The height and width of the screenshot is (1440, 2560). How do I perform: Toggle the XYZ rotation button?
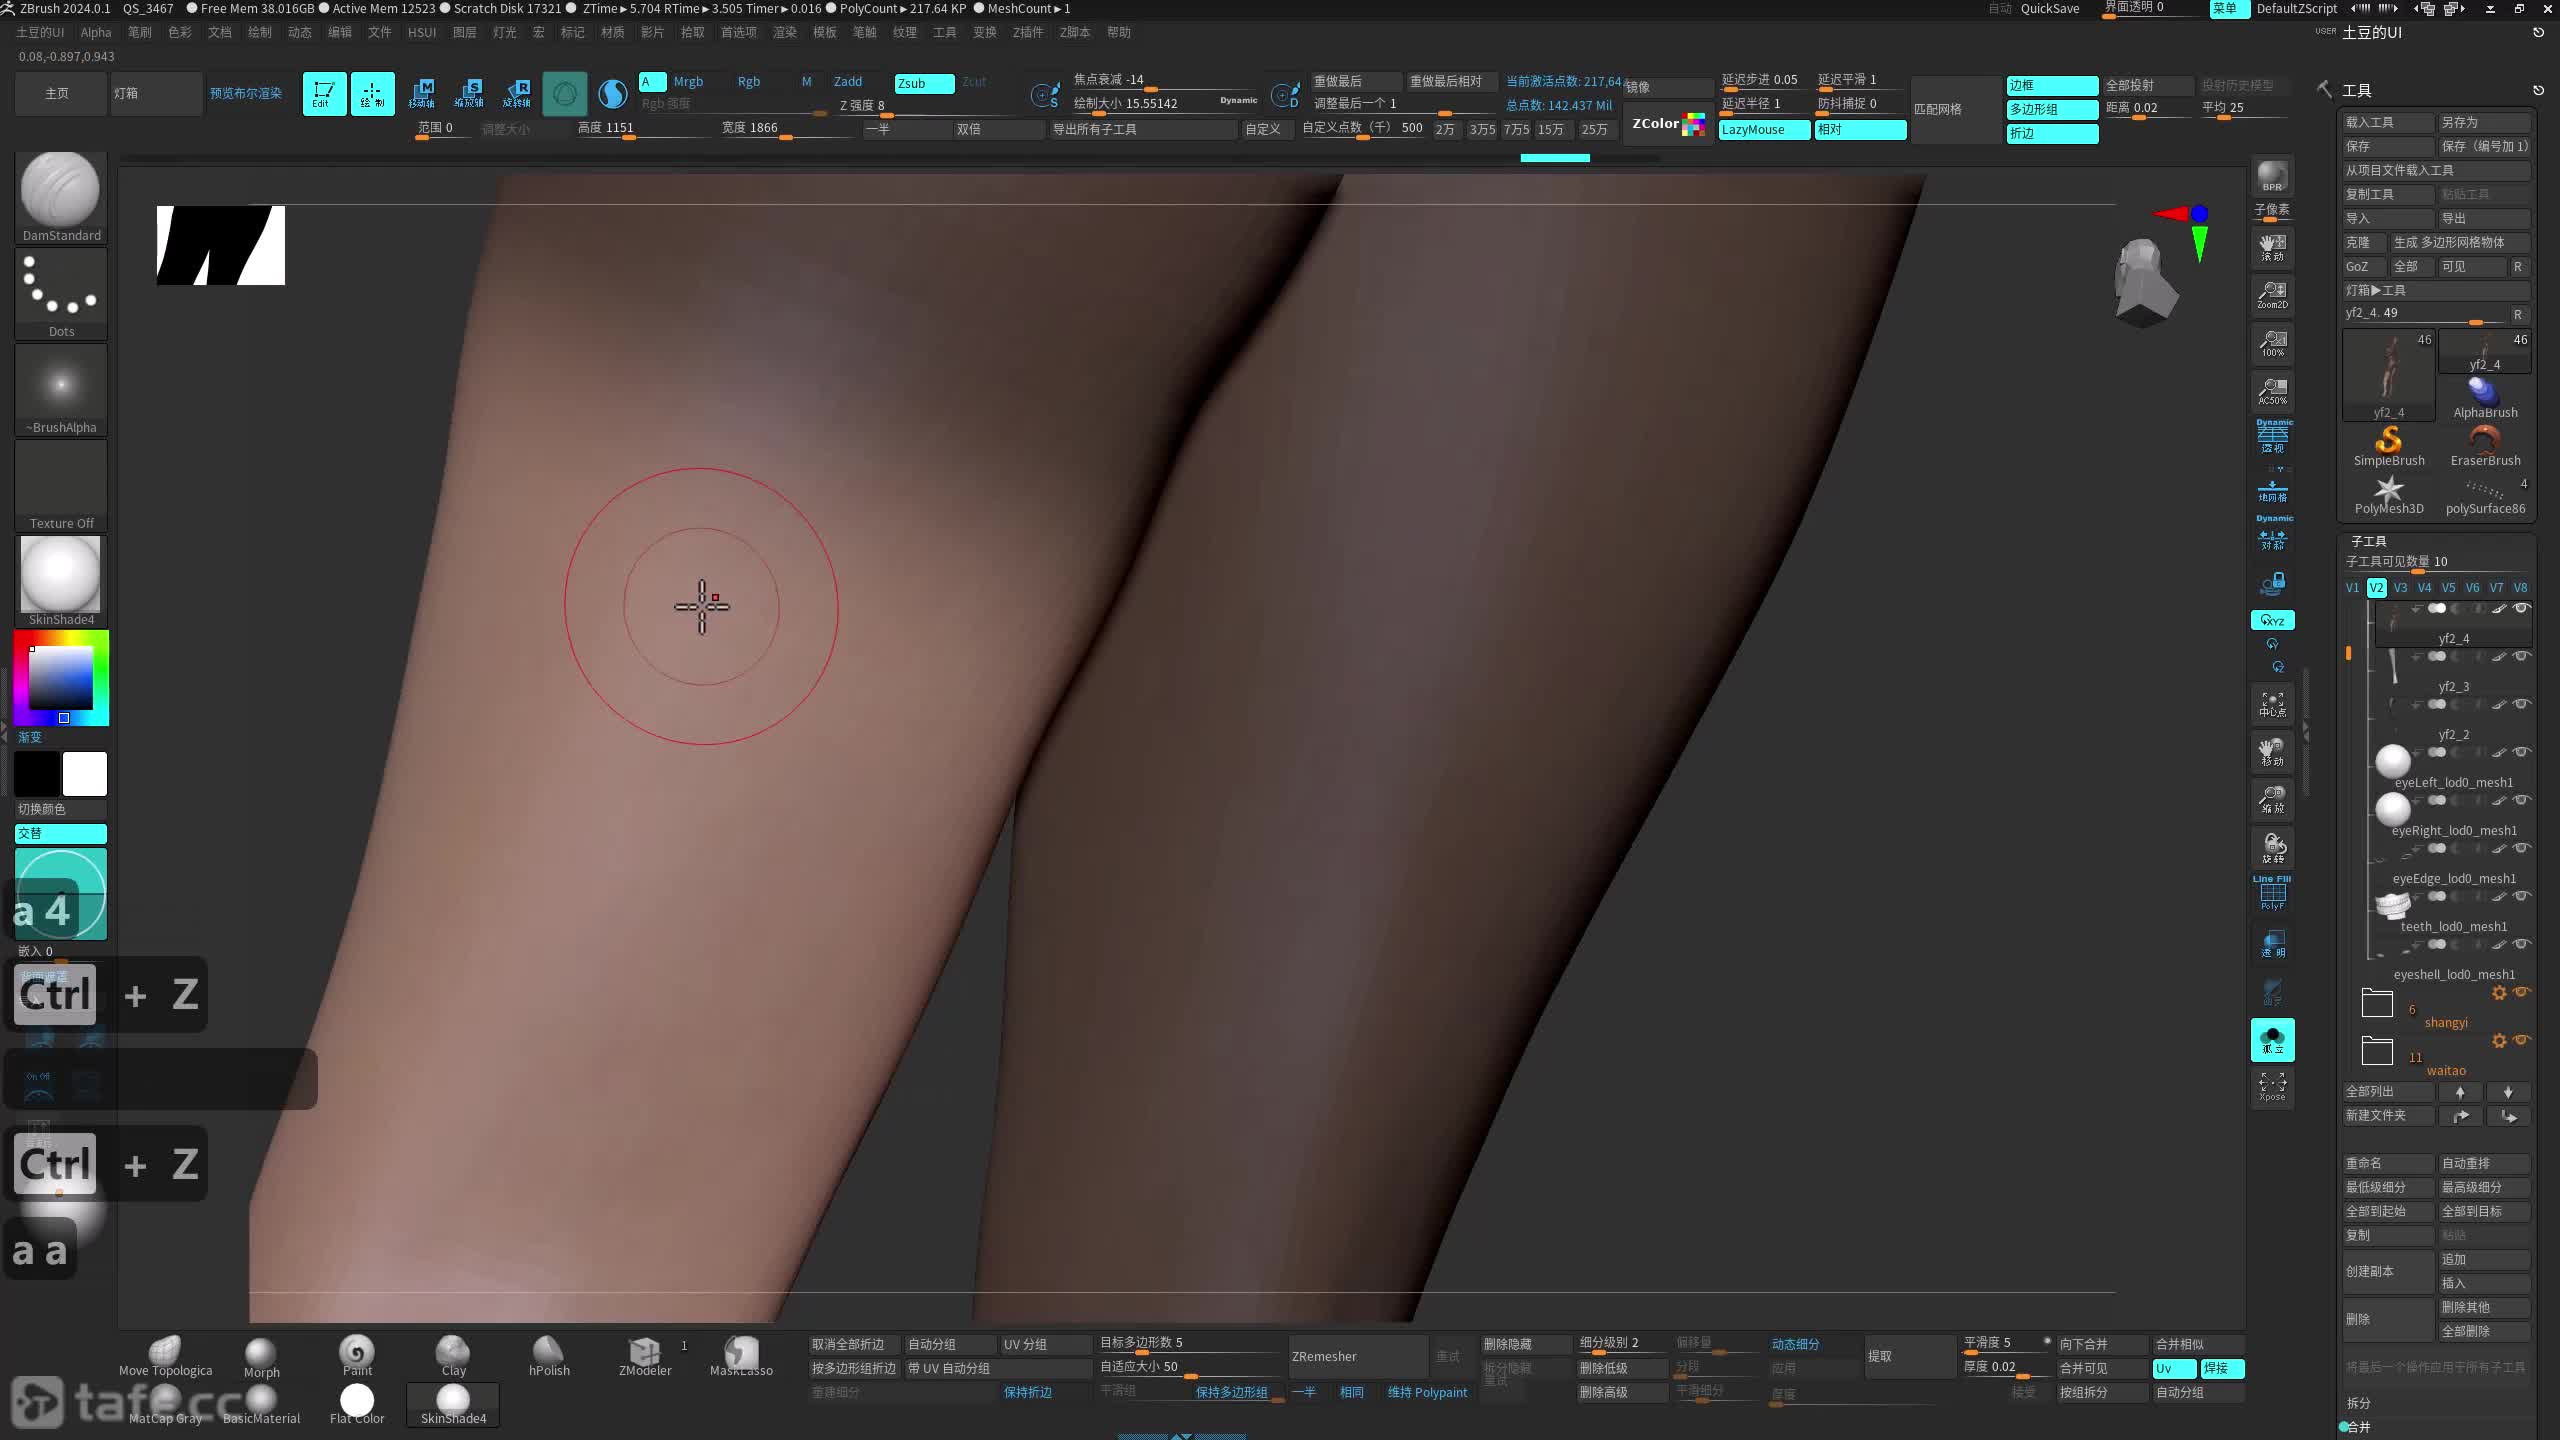coord(2272,620)
